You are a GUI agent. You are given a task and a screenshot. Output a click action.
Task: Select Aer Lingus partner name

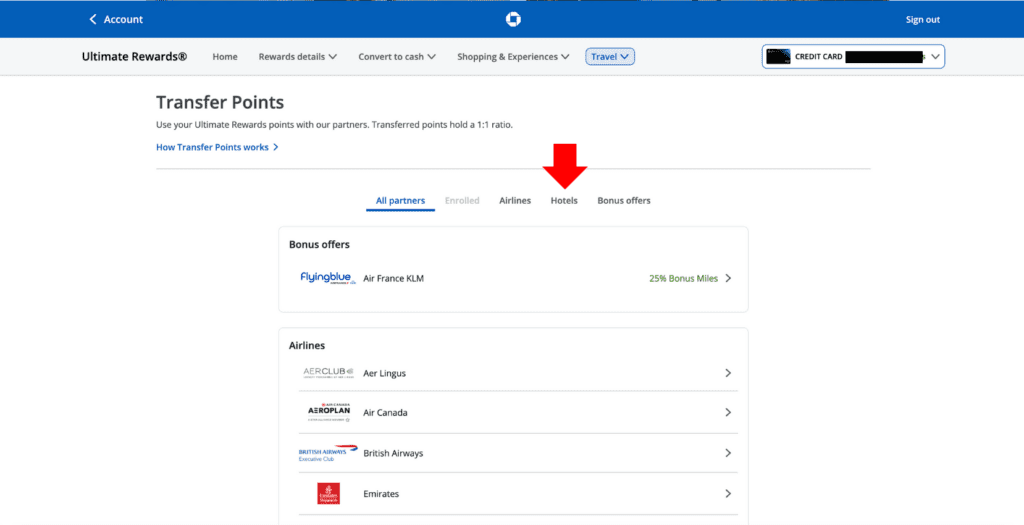point(384,374)
